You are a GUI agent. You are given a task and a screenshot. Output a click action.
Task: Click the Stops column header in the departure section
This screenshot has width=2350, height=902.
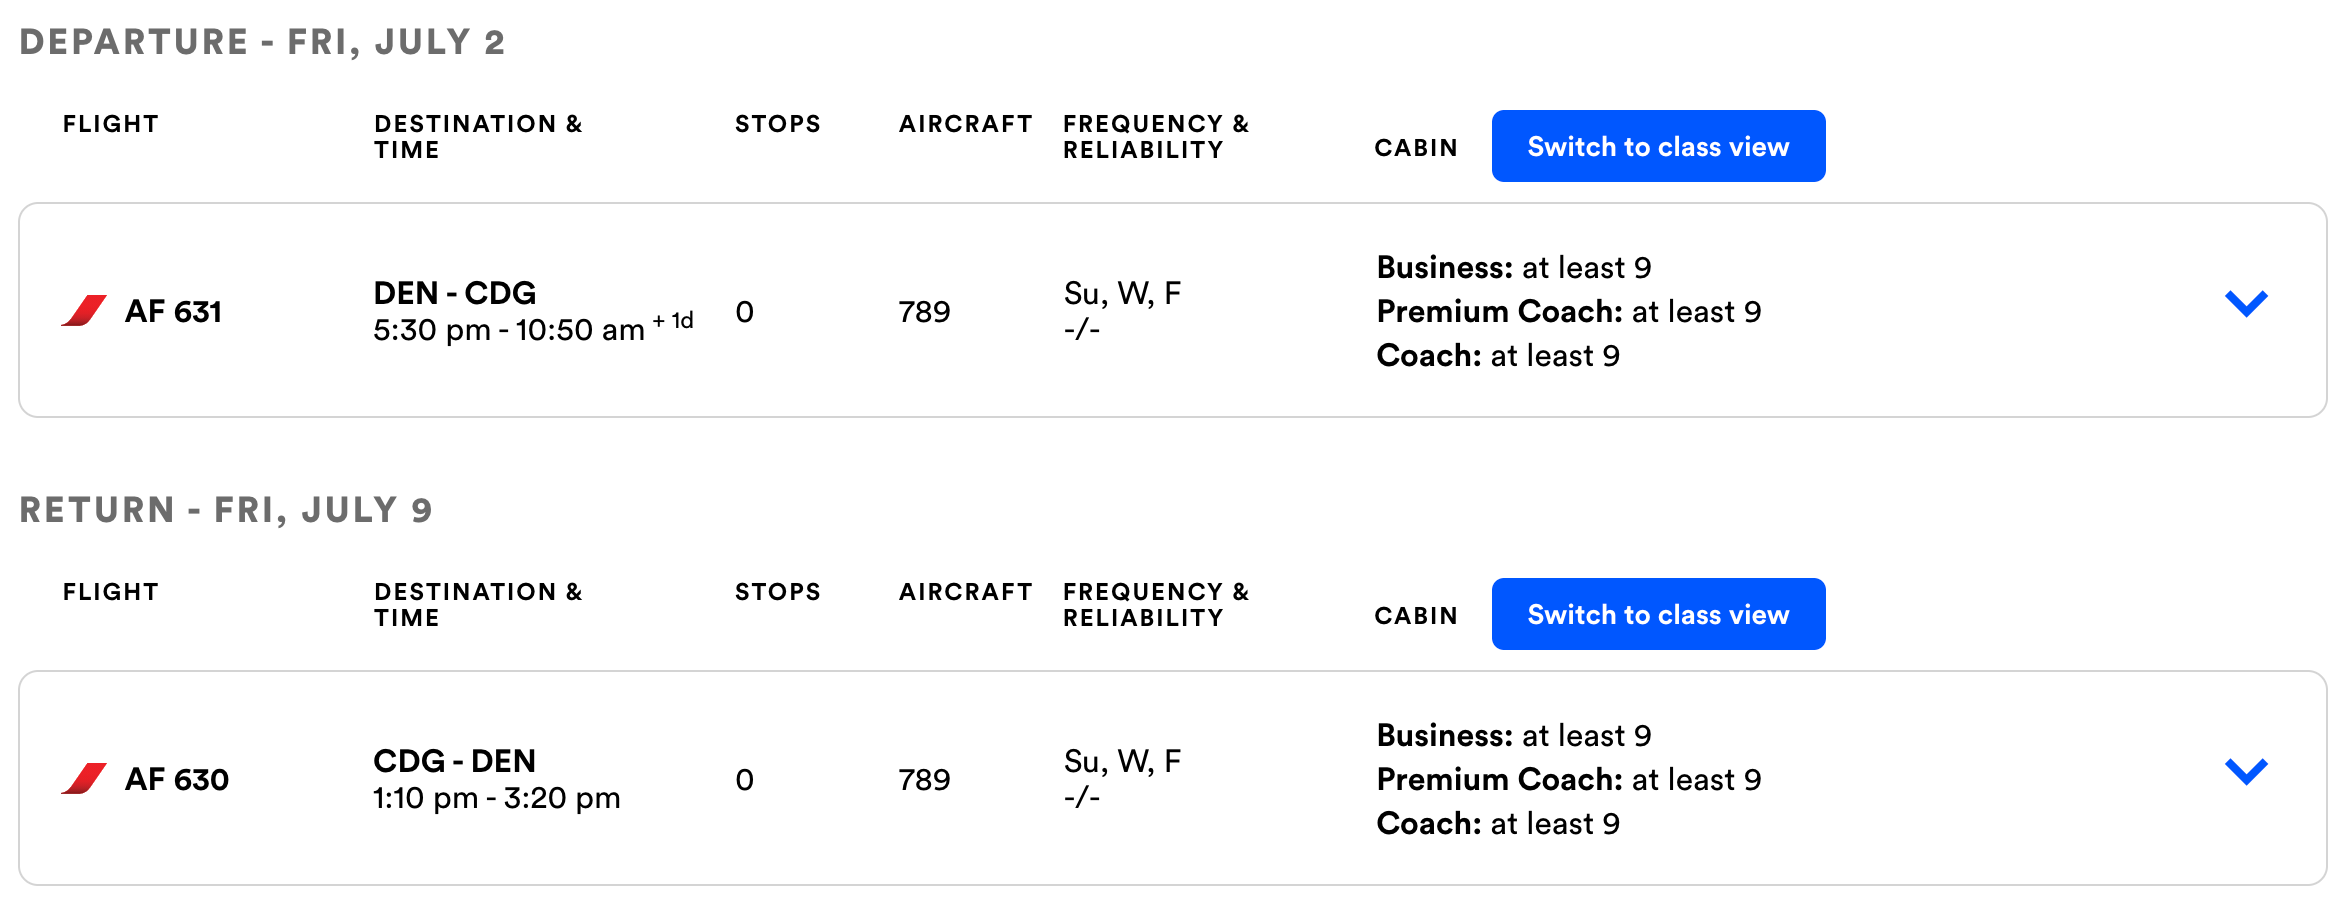point(778,124)
